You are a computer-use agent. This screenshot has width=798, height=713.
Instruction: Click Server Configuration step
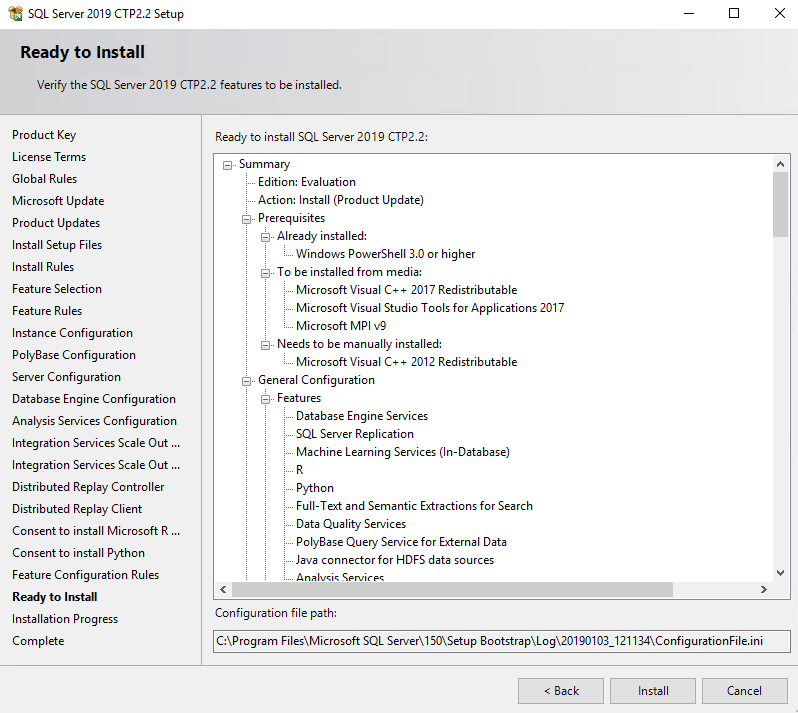[66, 377]
